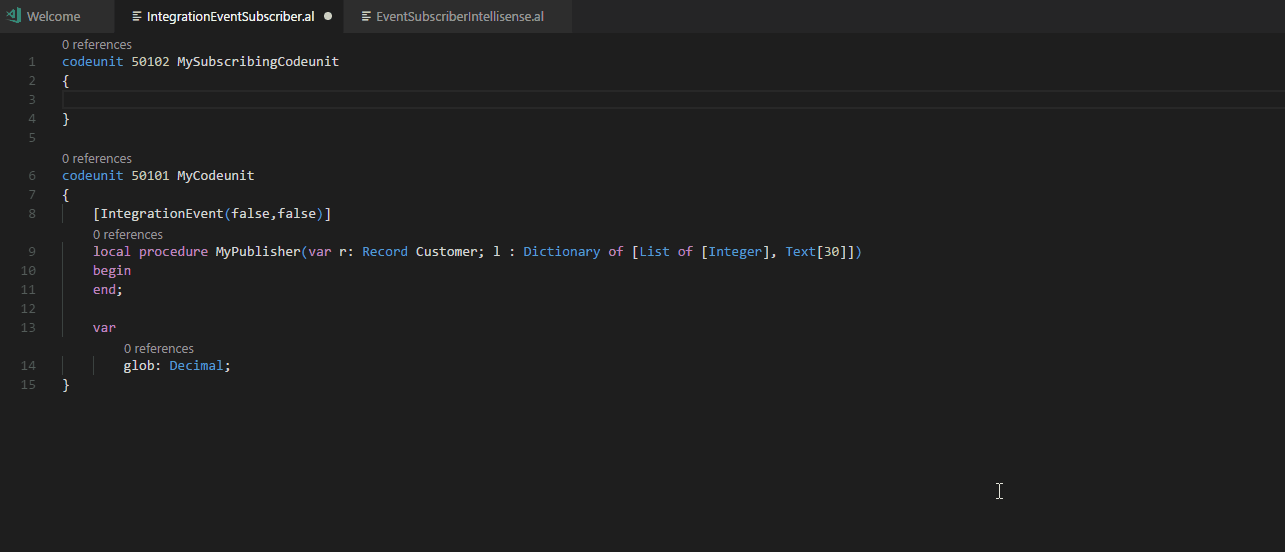
Task: Click the begin keyword on line 10
Action: point(112,271)
